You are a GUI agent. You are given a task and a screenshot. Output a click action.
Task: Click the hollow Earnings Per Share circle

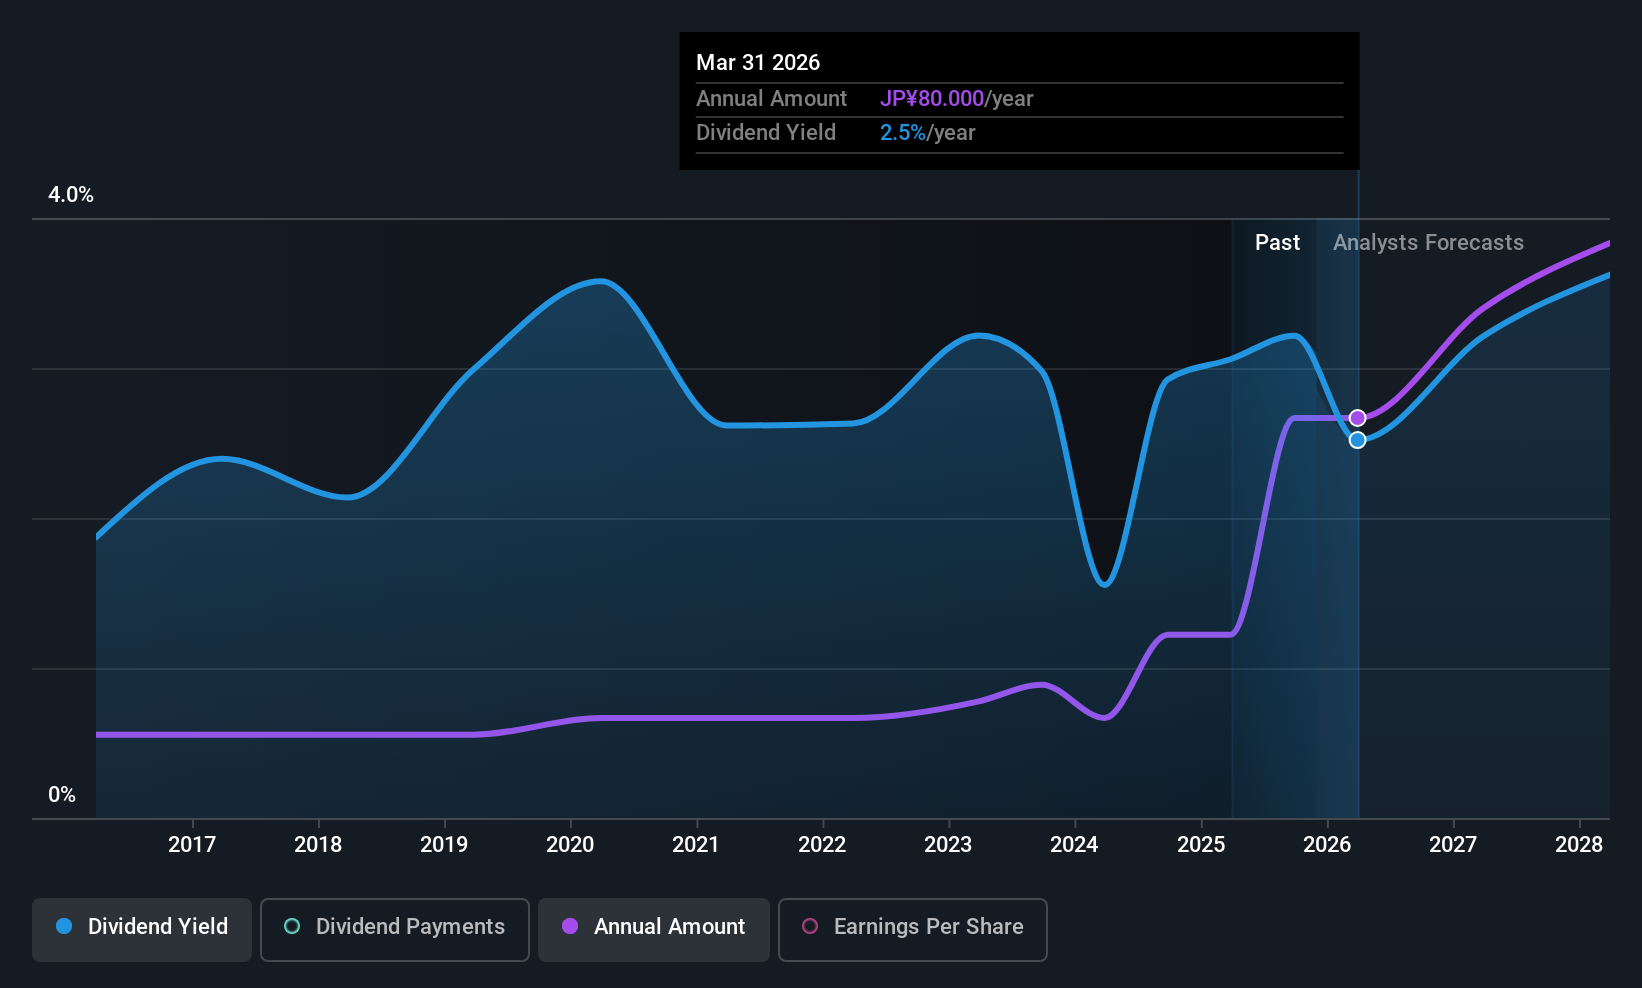(x=810, y=927)
